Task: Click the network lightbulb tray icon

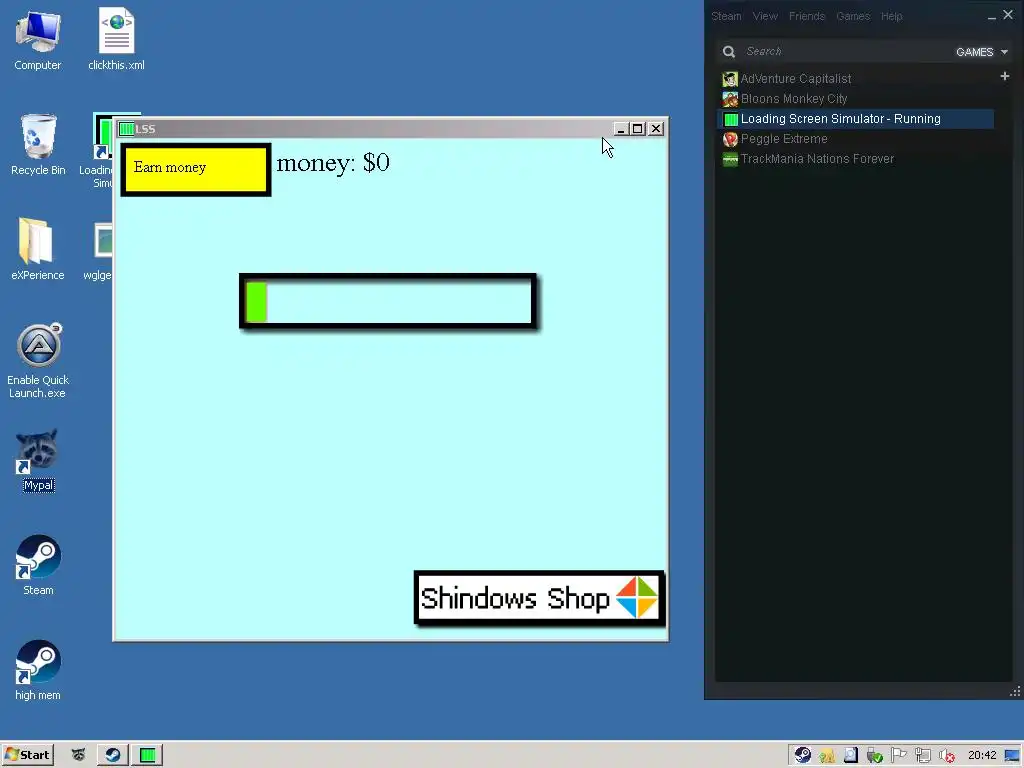Action: tap(827, 756)
